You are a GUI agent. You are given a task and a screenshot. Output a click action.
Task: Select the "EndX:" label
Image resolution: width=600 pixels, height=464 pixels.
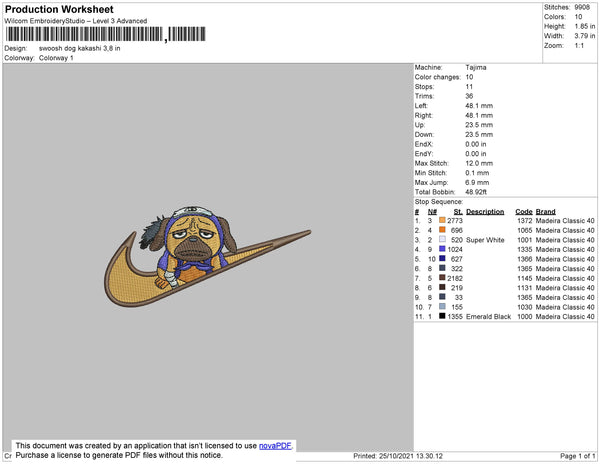click(424, 144)
